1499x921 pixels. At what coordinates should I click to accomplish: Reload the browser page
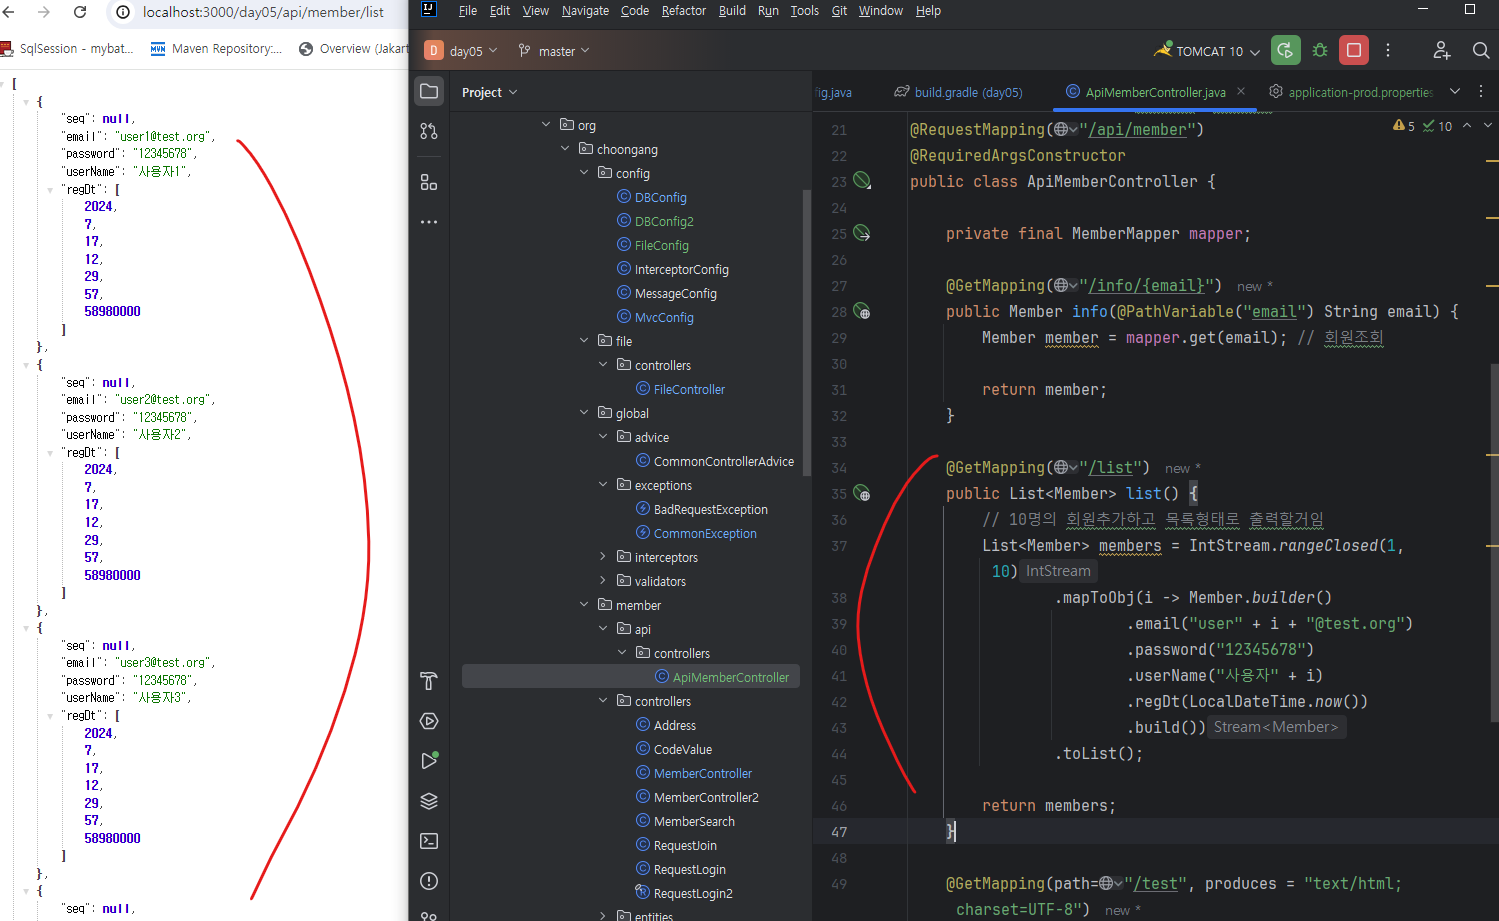click(80, 12)
